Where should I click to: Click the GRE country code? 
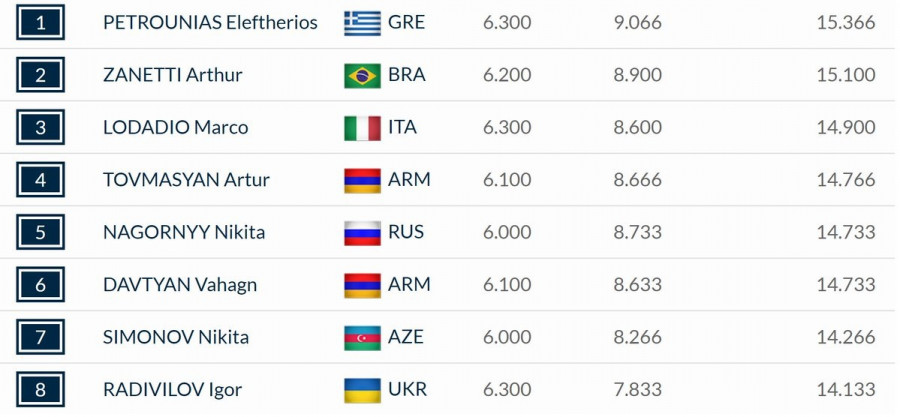pyautogui.click(x=406, y=23)
